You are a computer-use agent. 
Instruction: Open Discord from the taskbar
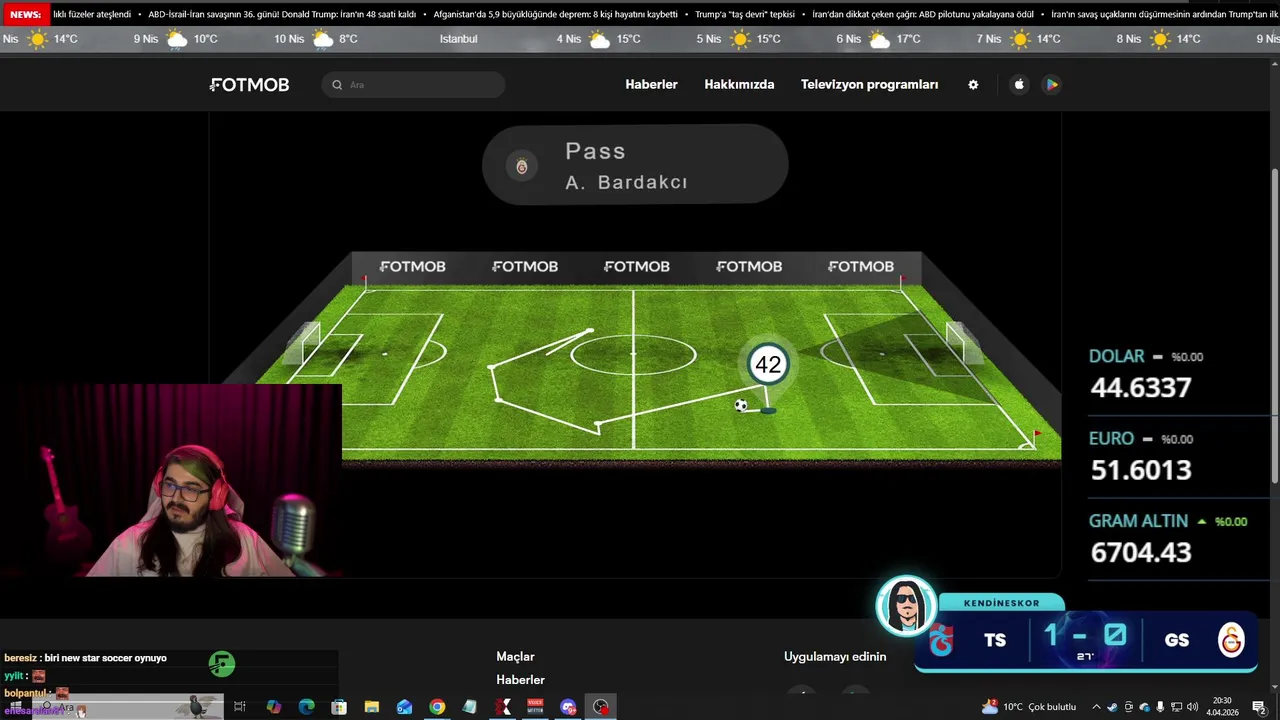(568, 707)
